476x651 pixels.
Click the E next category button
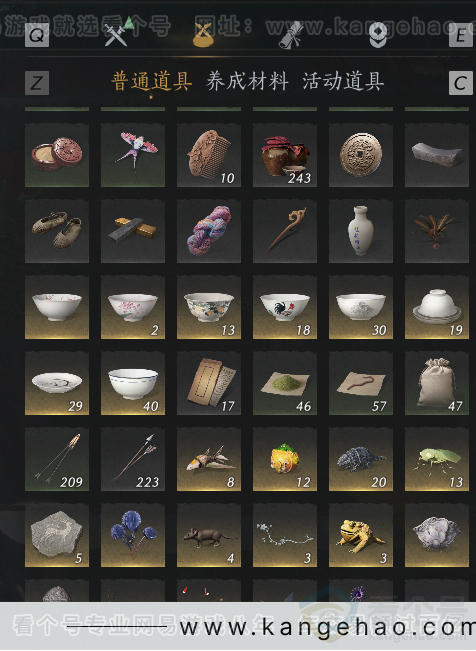pos(461,35)
